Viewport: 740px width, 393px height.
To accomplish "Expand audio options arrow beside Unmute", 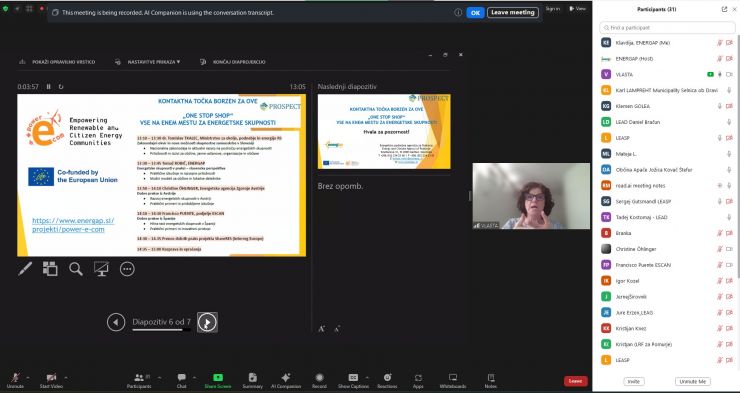I will click(28, 377).
